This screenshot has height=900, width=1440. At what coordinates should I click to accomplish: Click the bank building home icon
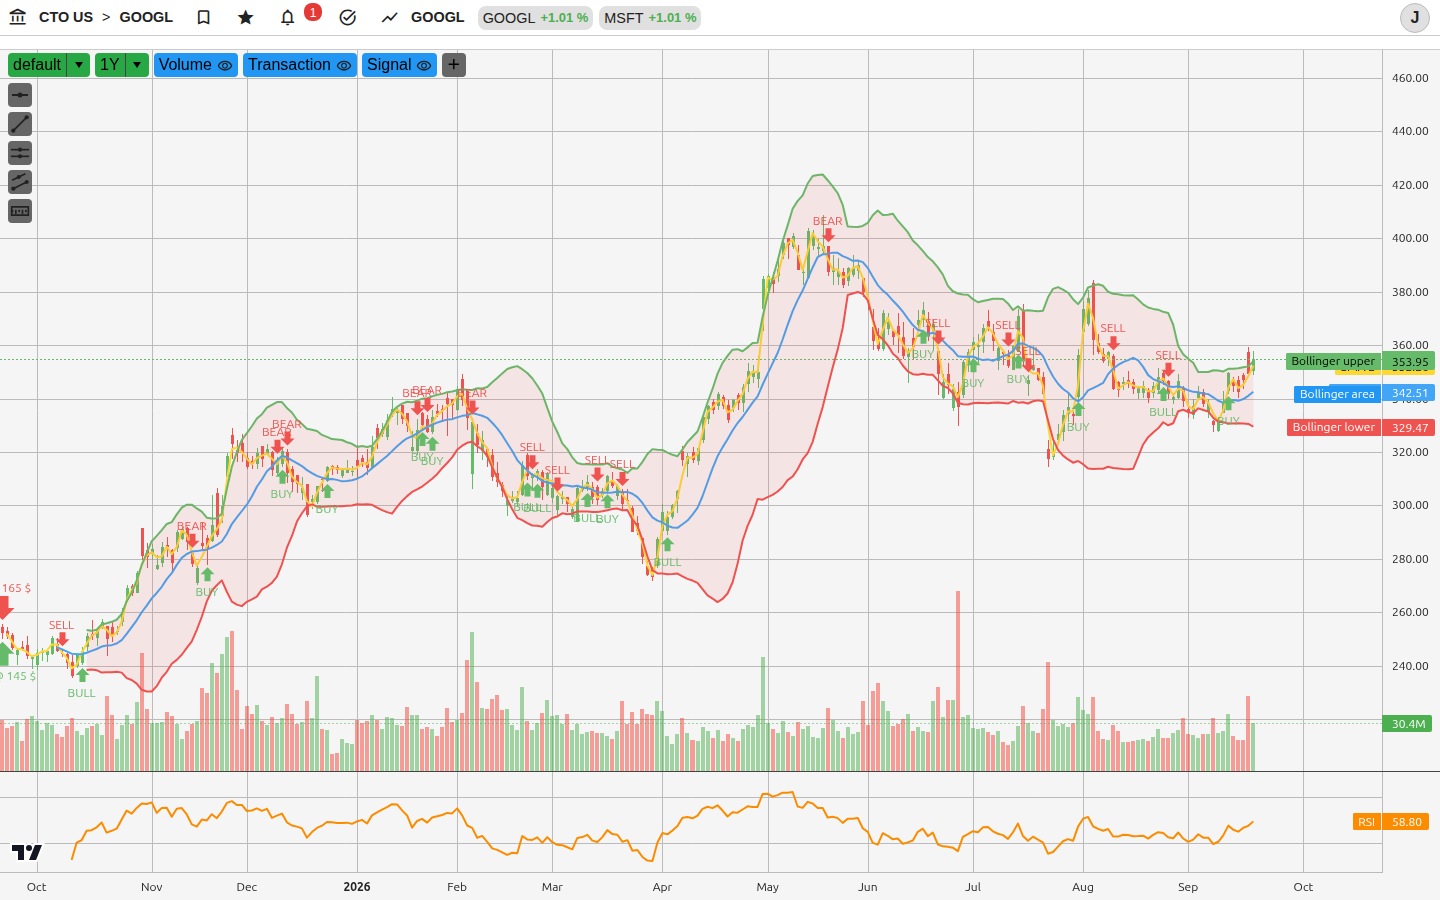pos(17,17)
